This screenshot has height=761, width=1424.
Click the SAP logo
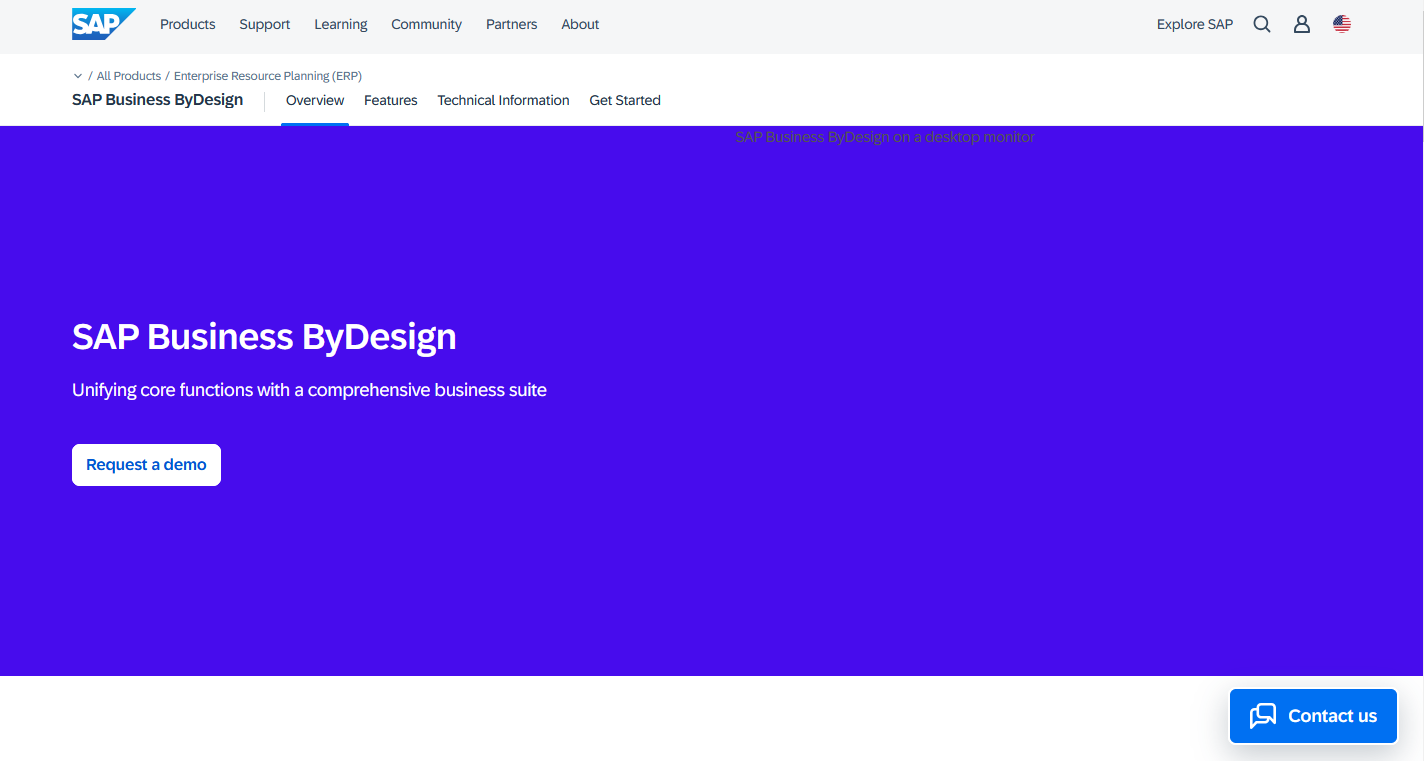(x=102, y=23)
